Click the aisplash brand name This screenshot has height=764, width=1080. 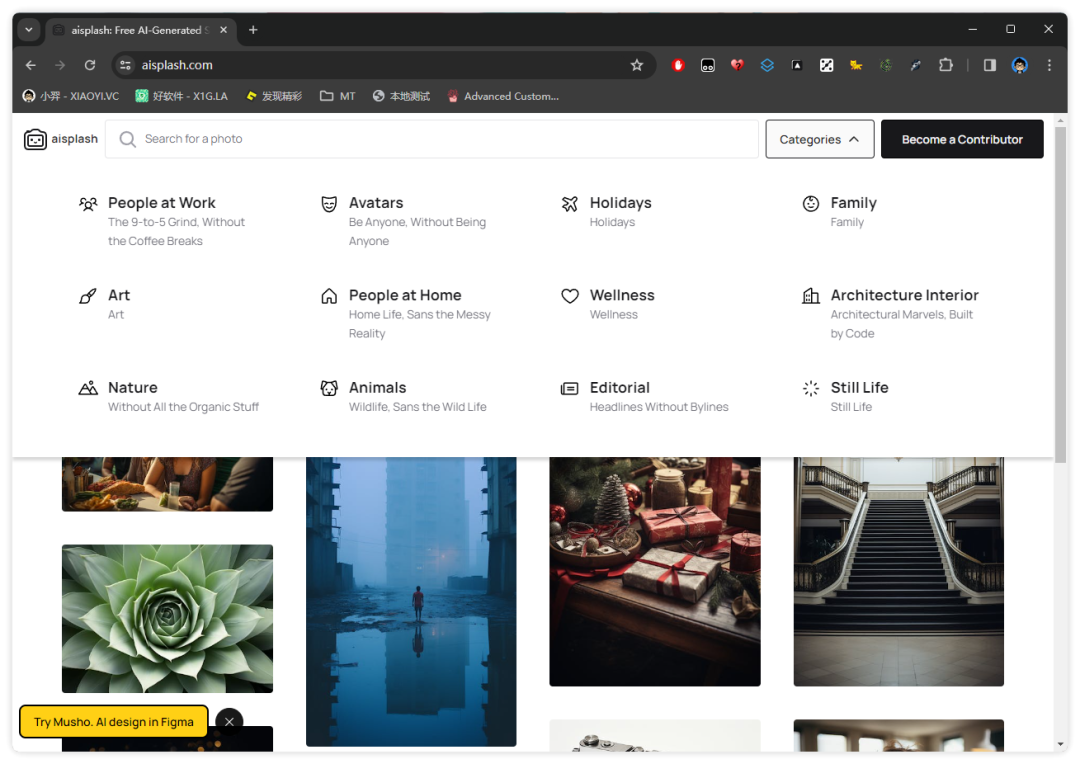[74, 139]
